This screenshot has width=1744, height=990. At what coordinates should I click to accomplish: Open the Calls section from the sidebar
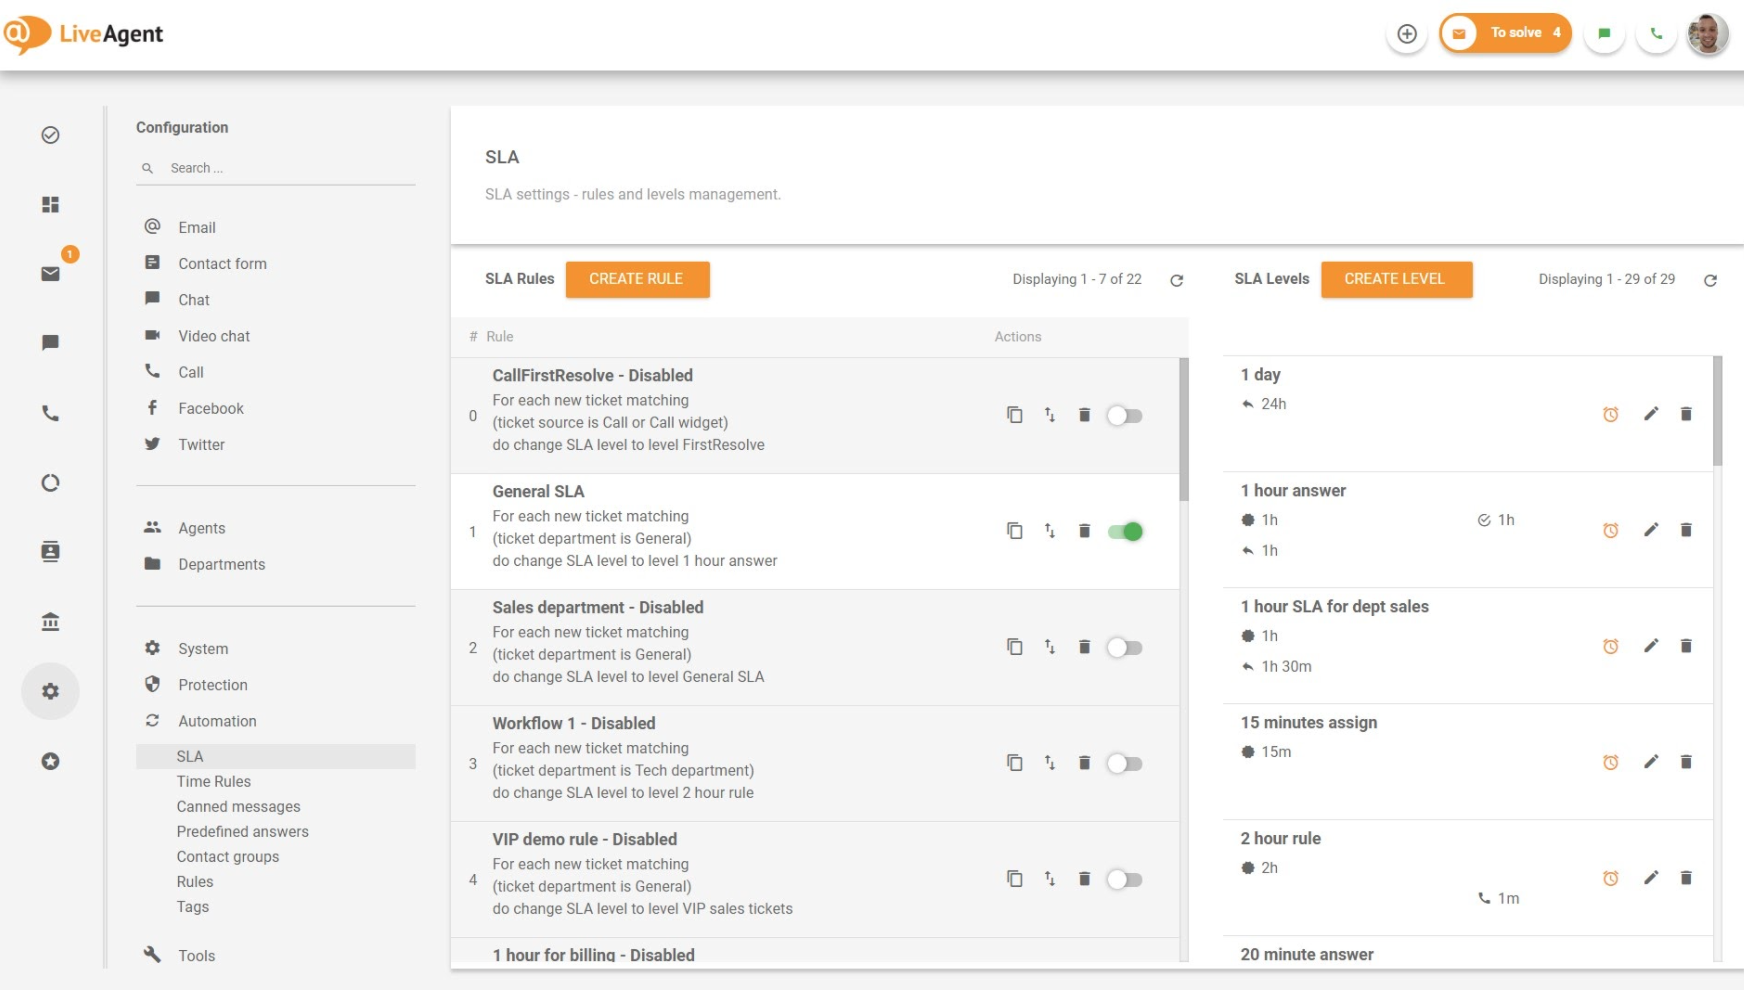50,413
